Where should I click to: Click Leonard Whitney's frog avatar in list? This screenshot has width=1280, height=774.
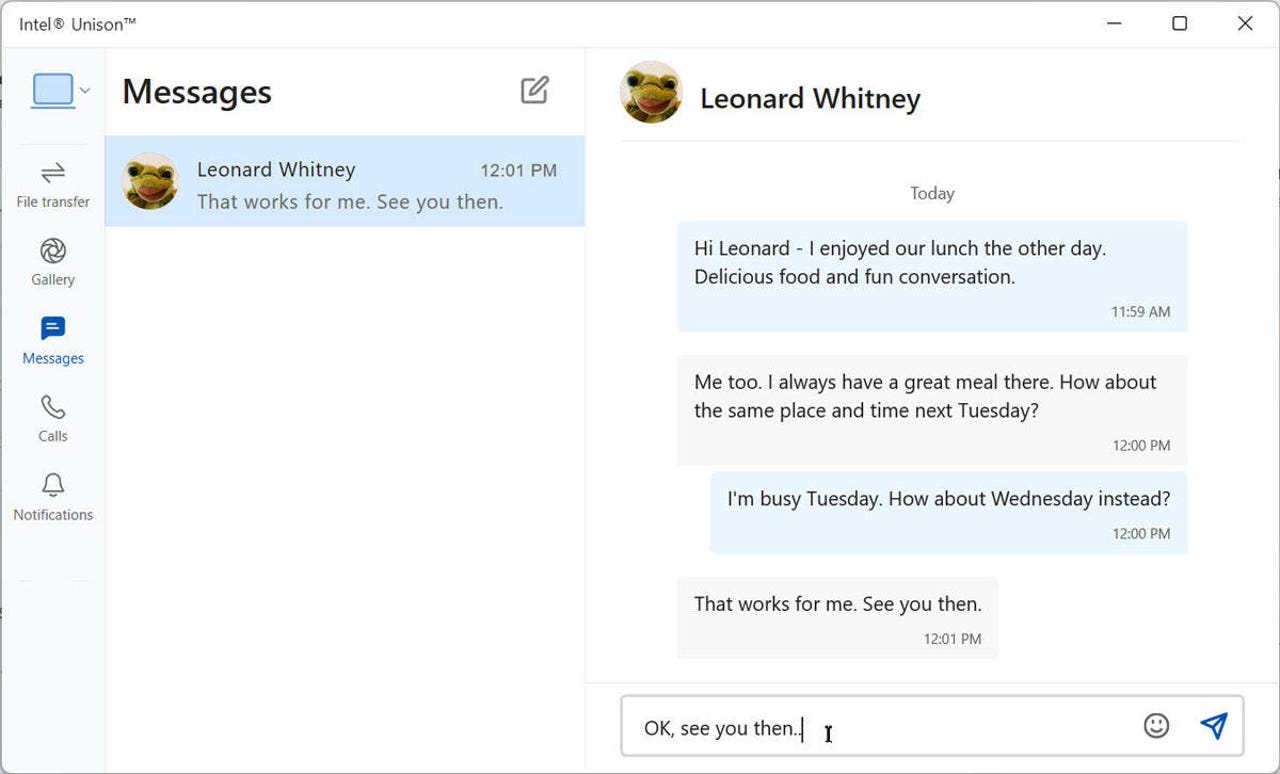point(150,181)
